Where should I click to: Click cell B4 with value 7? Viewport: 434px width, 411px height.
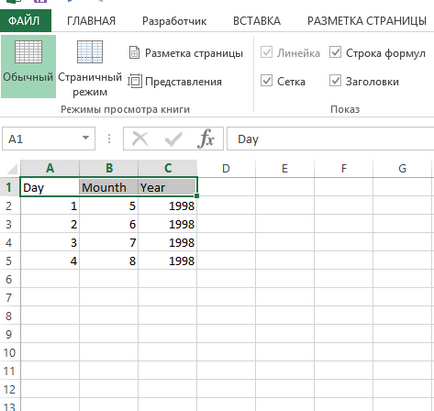pos(109,242)
